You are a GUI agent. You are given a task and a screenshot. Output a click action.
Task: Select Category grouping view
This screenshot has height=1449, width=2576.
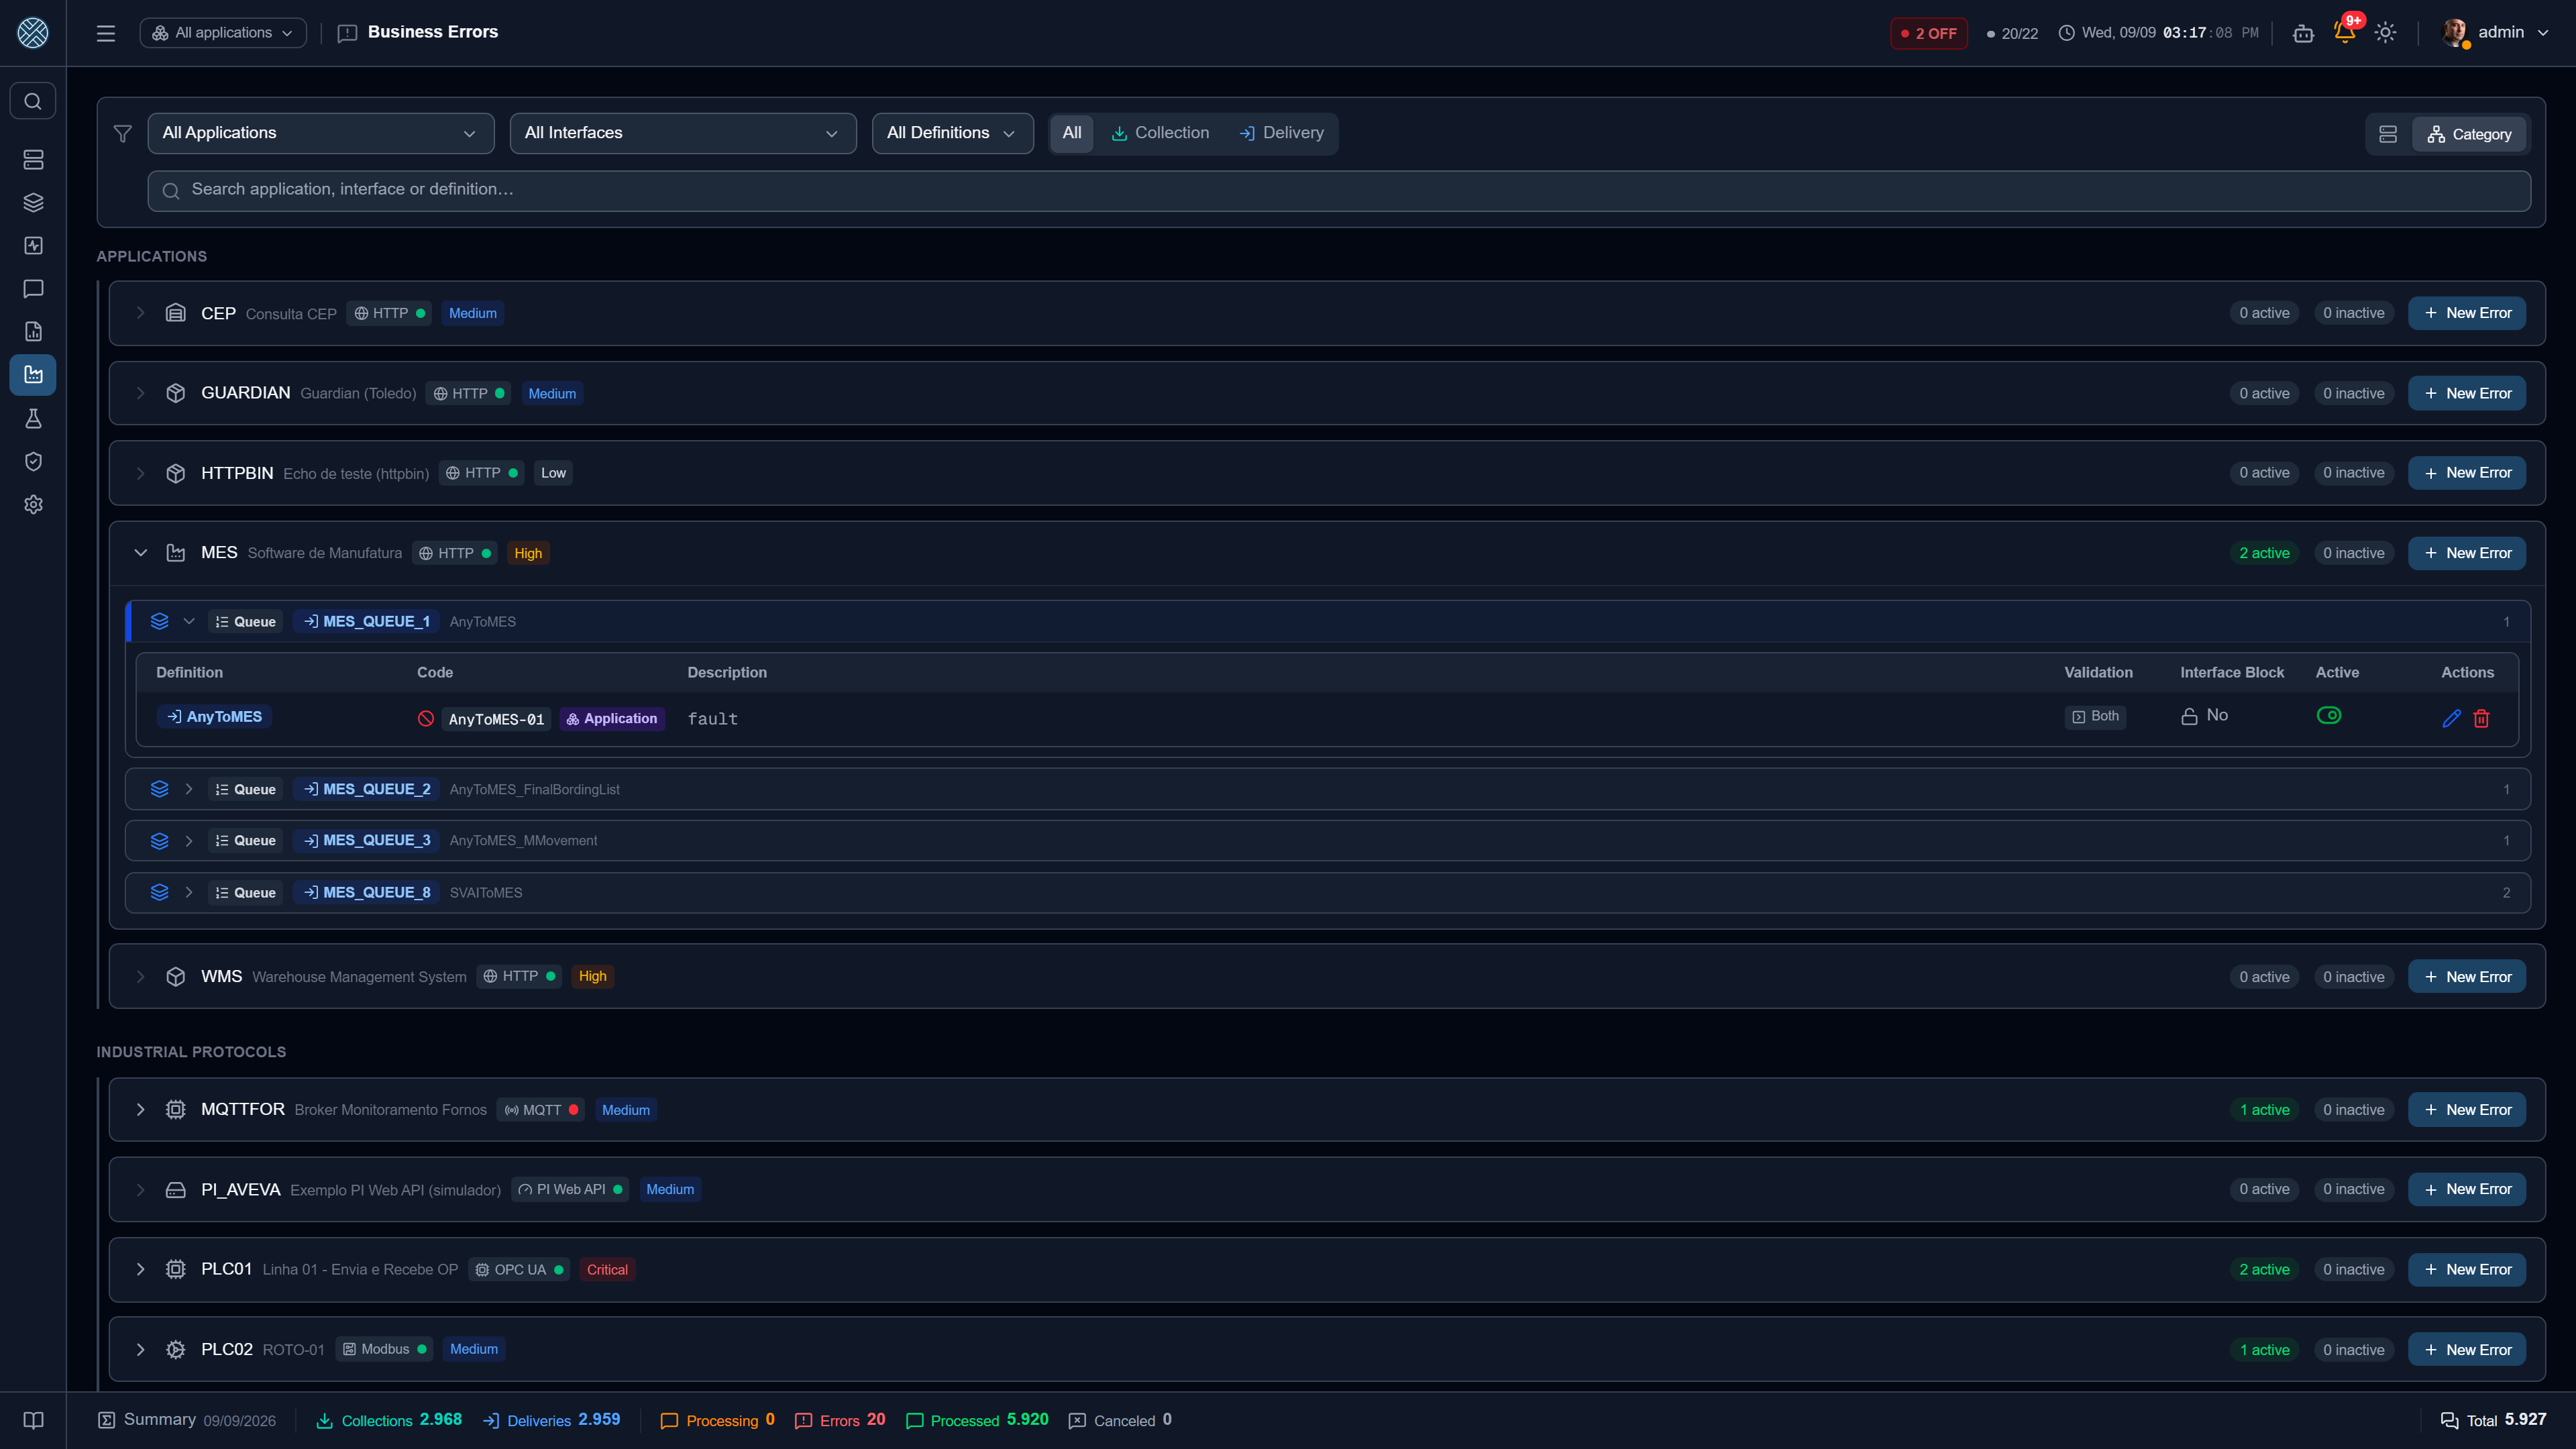(2469, 134)
